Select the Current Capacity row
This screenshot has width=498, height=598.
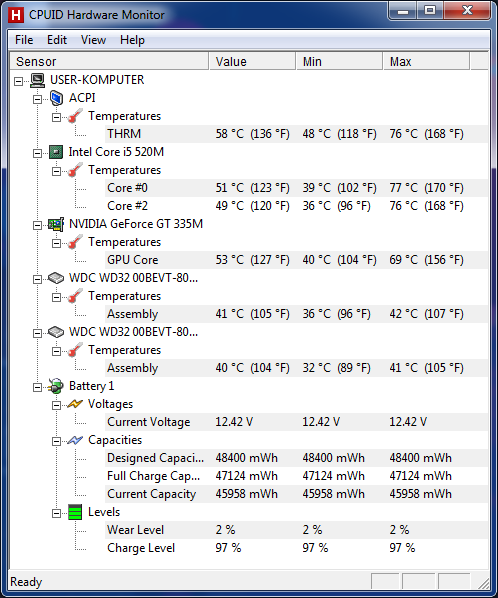point(296,494)
